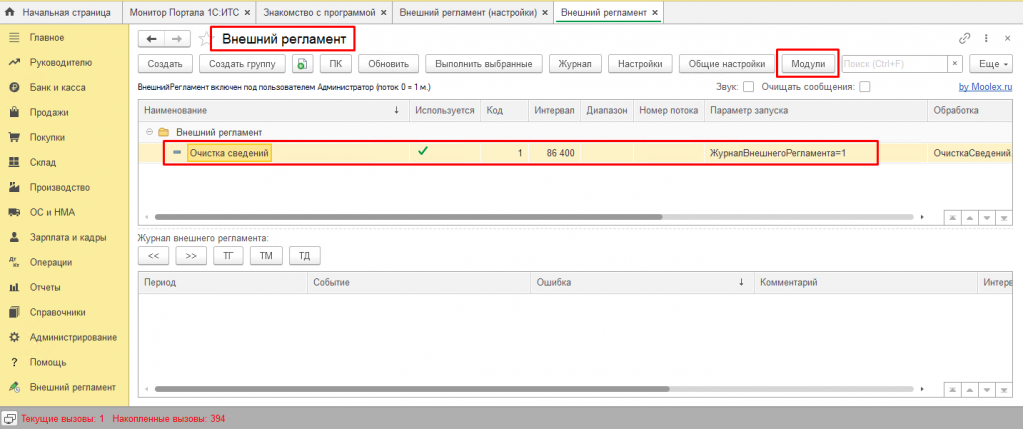Screen dimensions: 1023x429
Task: Click the ПК button
Action: [x=335, y=64]
